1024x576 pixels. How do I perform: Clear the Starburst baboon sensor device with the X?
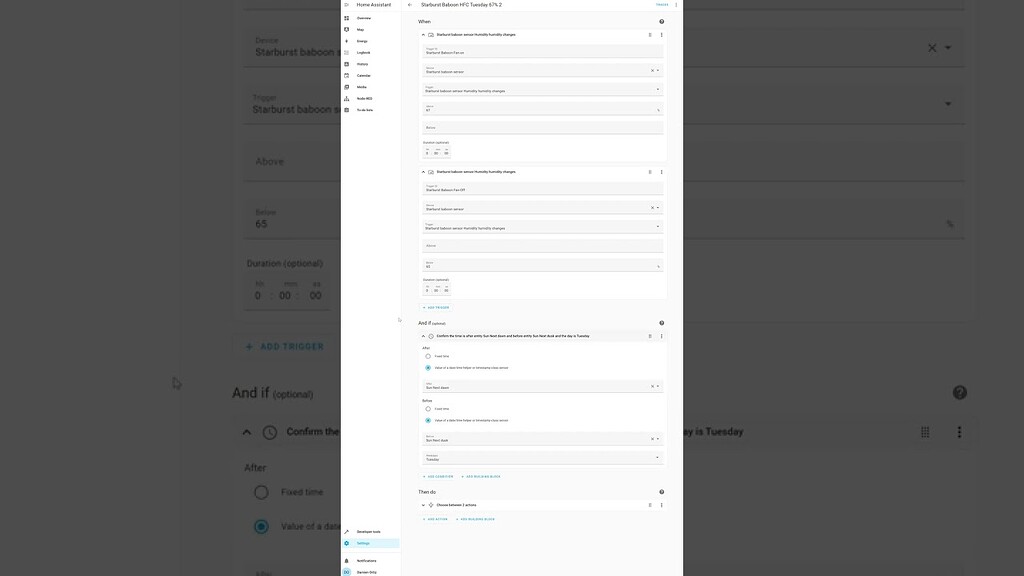pos(651,70)
